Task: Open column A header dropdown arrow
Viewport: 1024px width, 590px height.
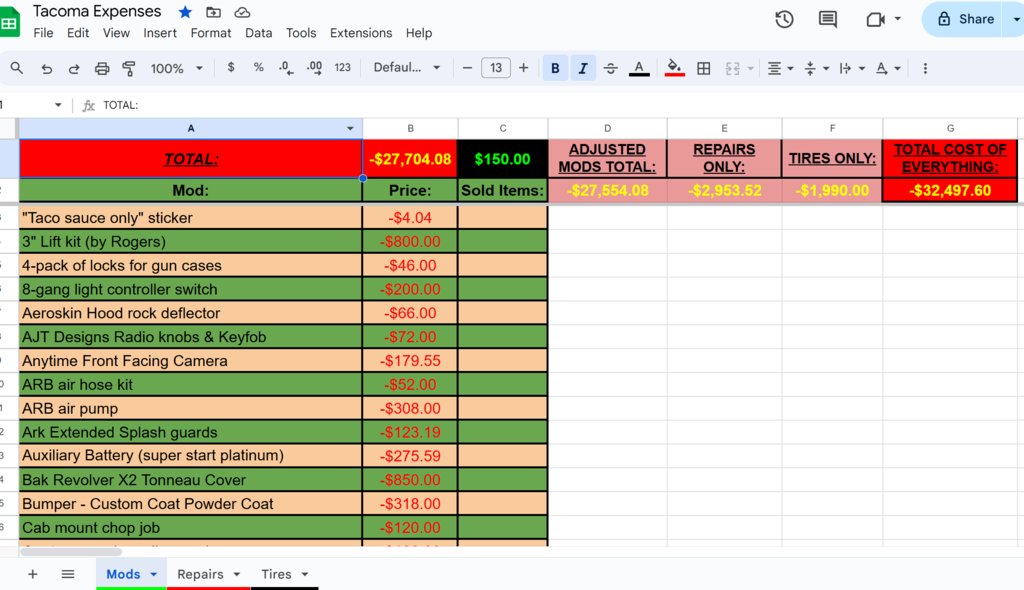Action: [350, 129]
